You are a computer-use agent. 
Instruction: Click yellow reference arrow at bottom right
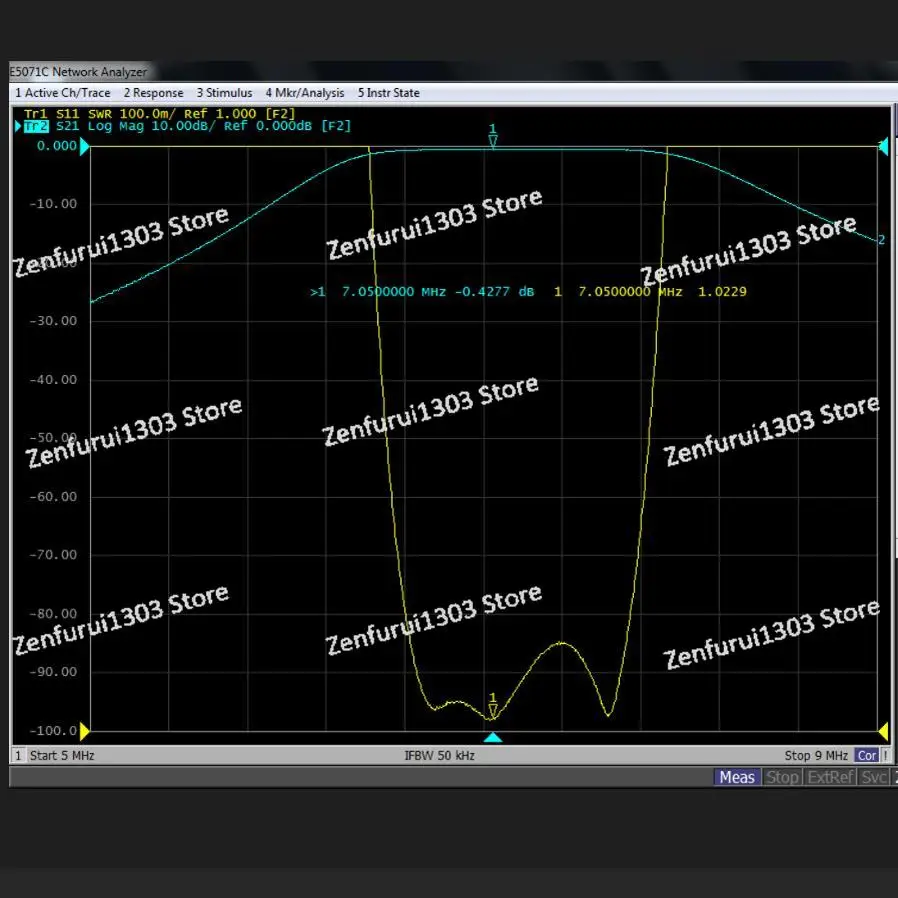(x=882, y=731)
